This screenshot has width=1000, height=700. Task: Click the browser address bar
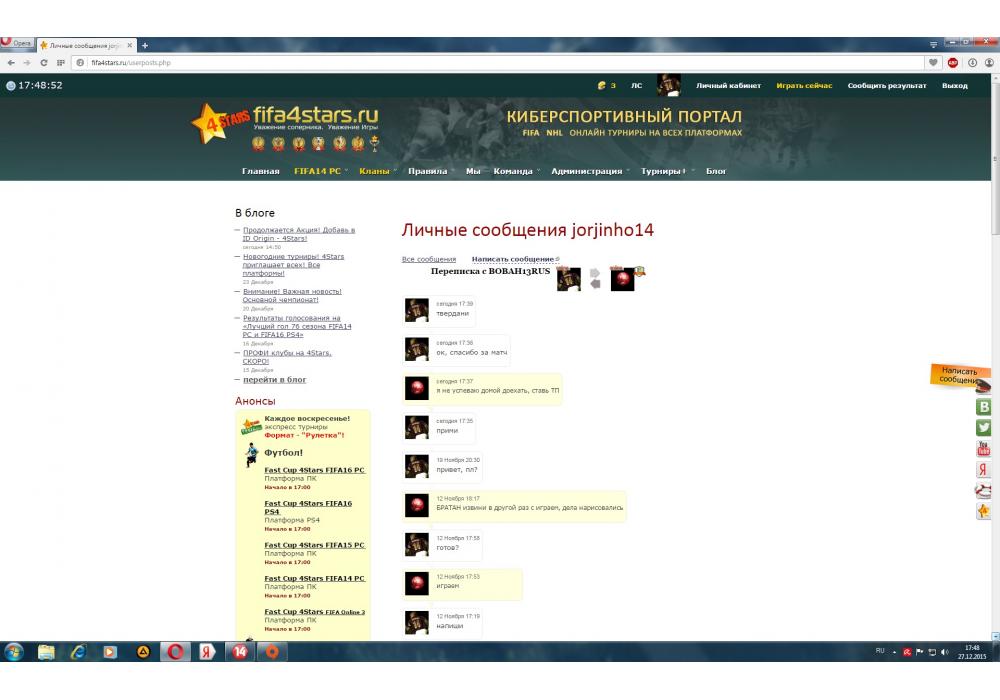[x=500, y=62]
